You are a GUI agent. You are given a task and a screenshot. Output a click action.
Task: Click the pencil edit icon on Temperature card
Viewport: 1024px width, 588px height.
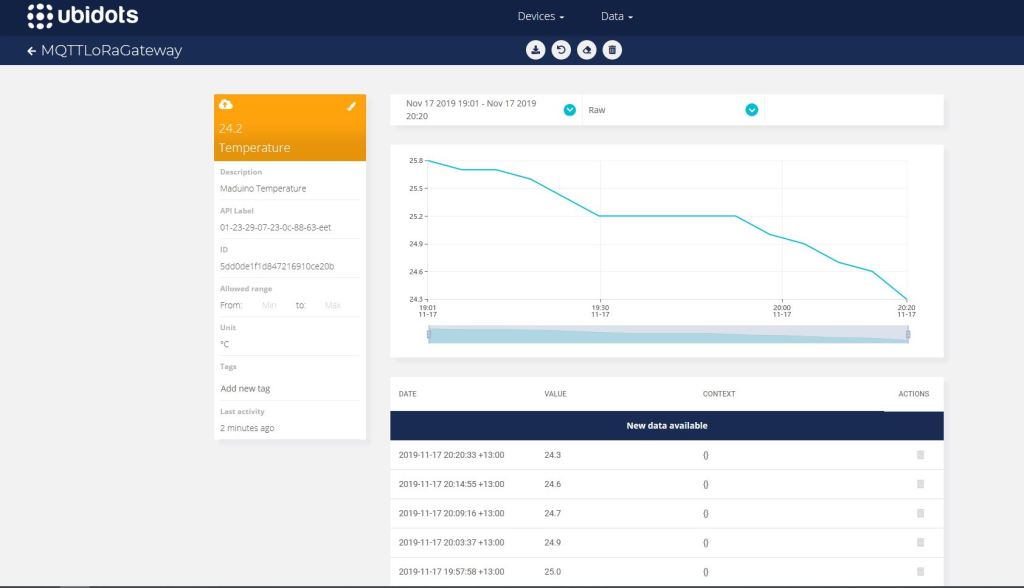(351, 106)
